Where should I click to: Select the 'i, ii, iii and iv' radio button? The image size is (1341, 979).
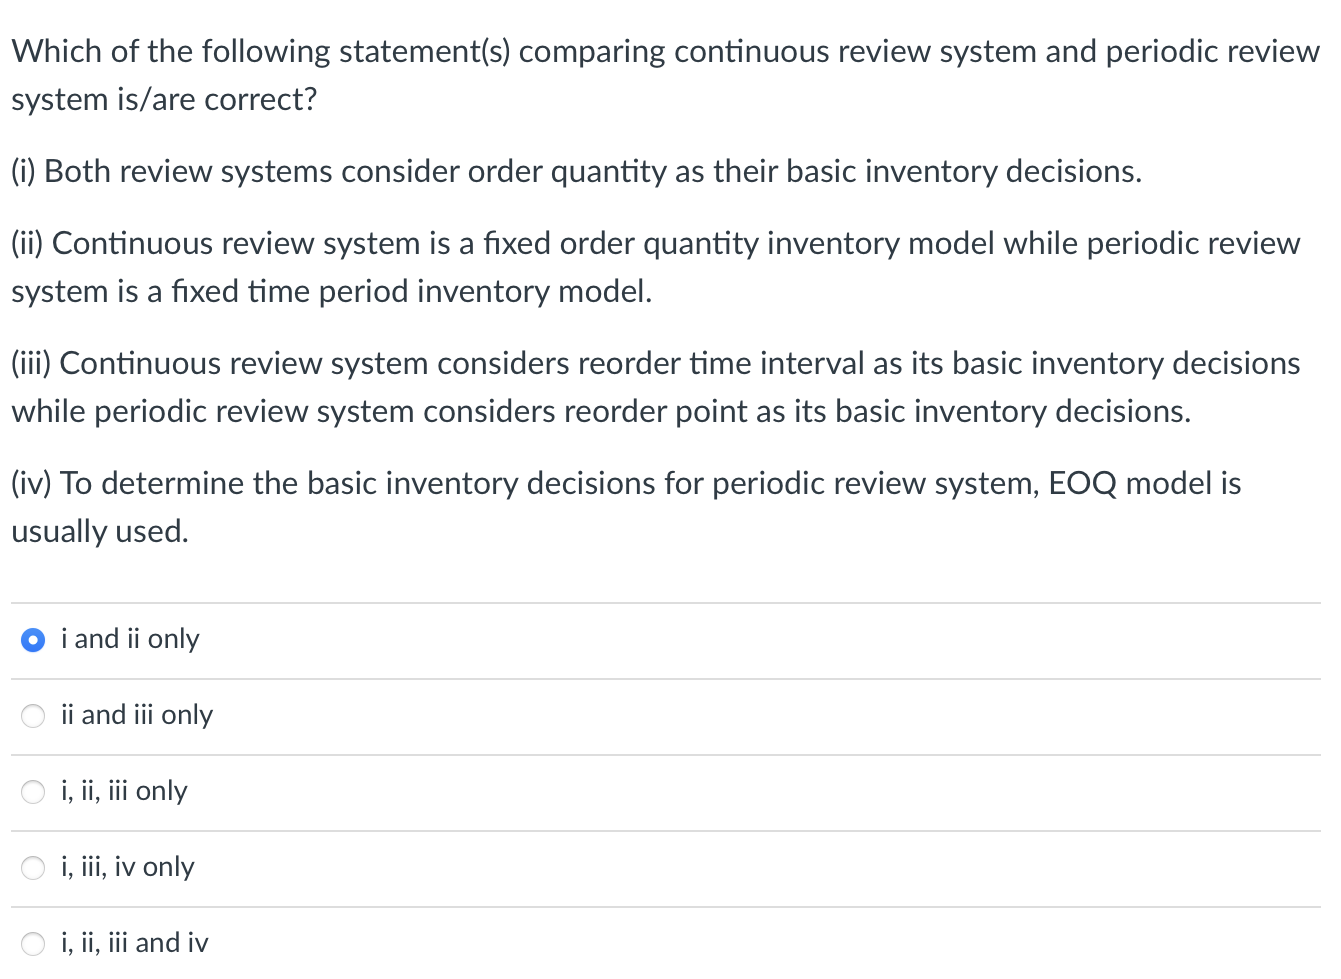click(33, 944)
